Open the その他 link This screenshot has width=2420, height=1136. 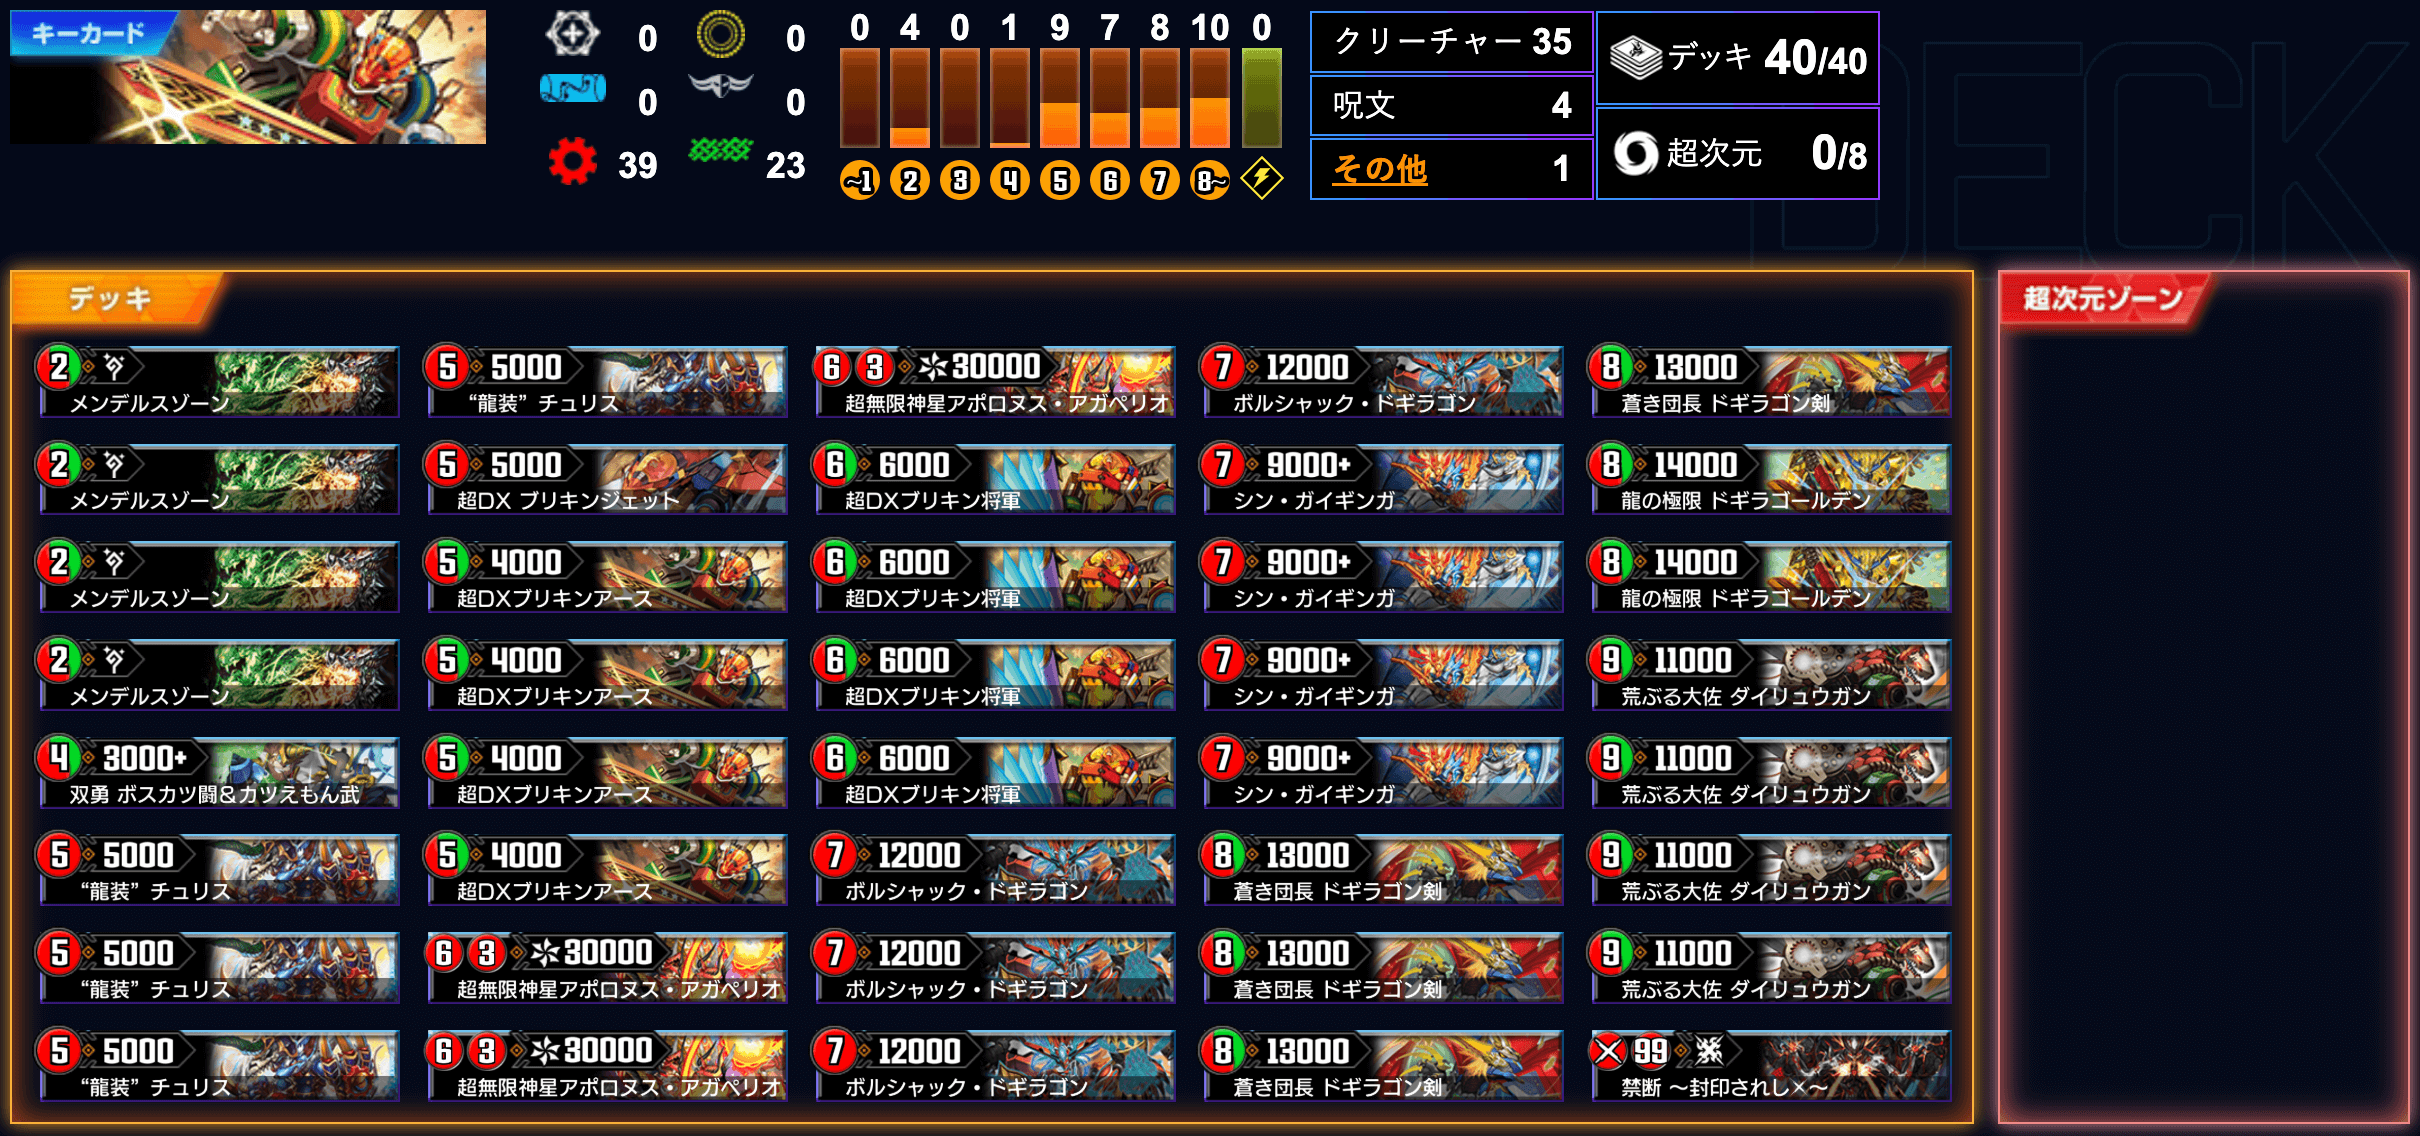(1380, 168)
